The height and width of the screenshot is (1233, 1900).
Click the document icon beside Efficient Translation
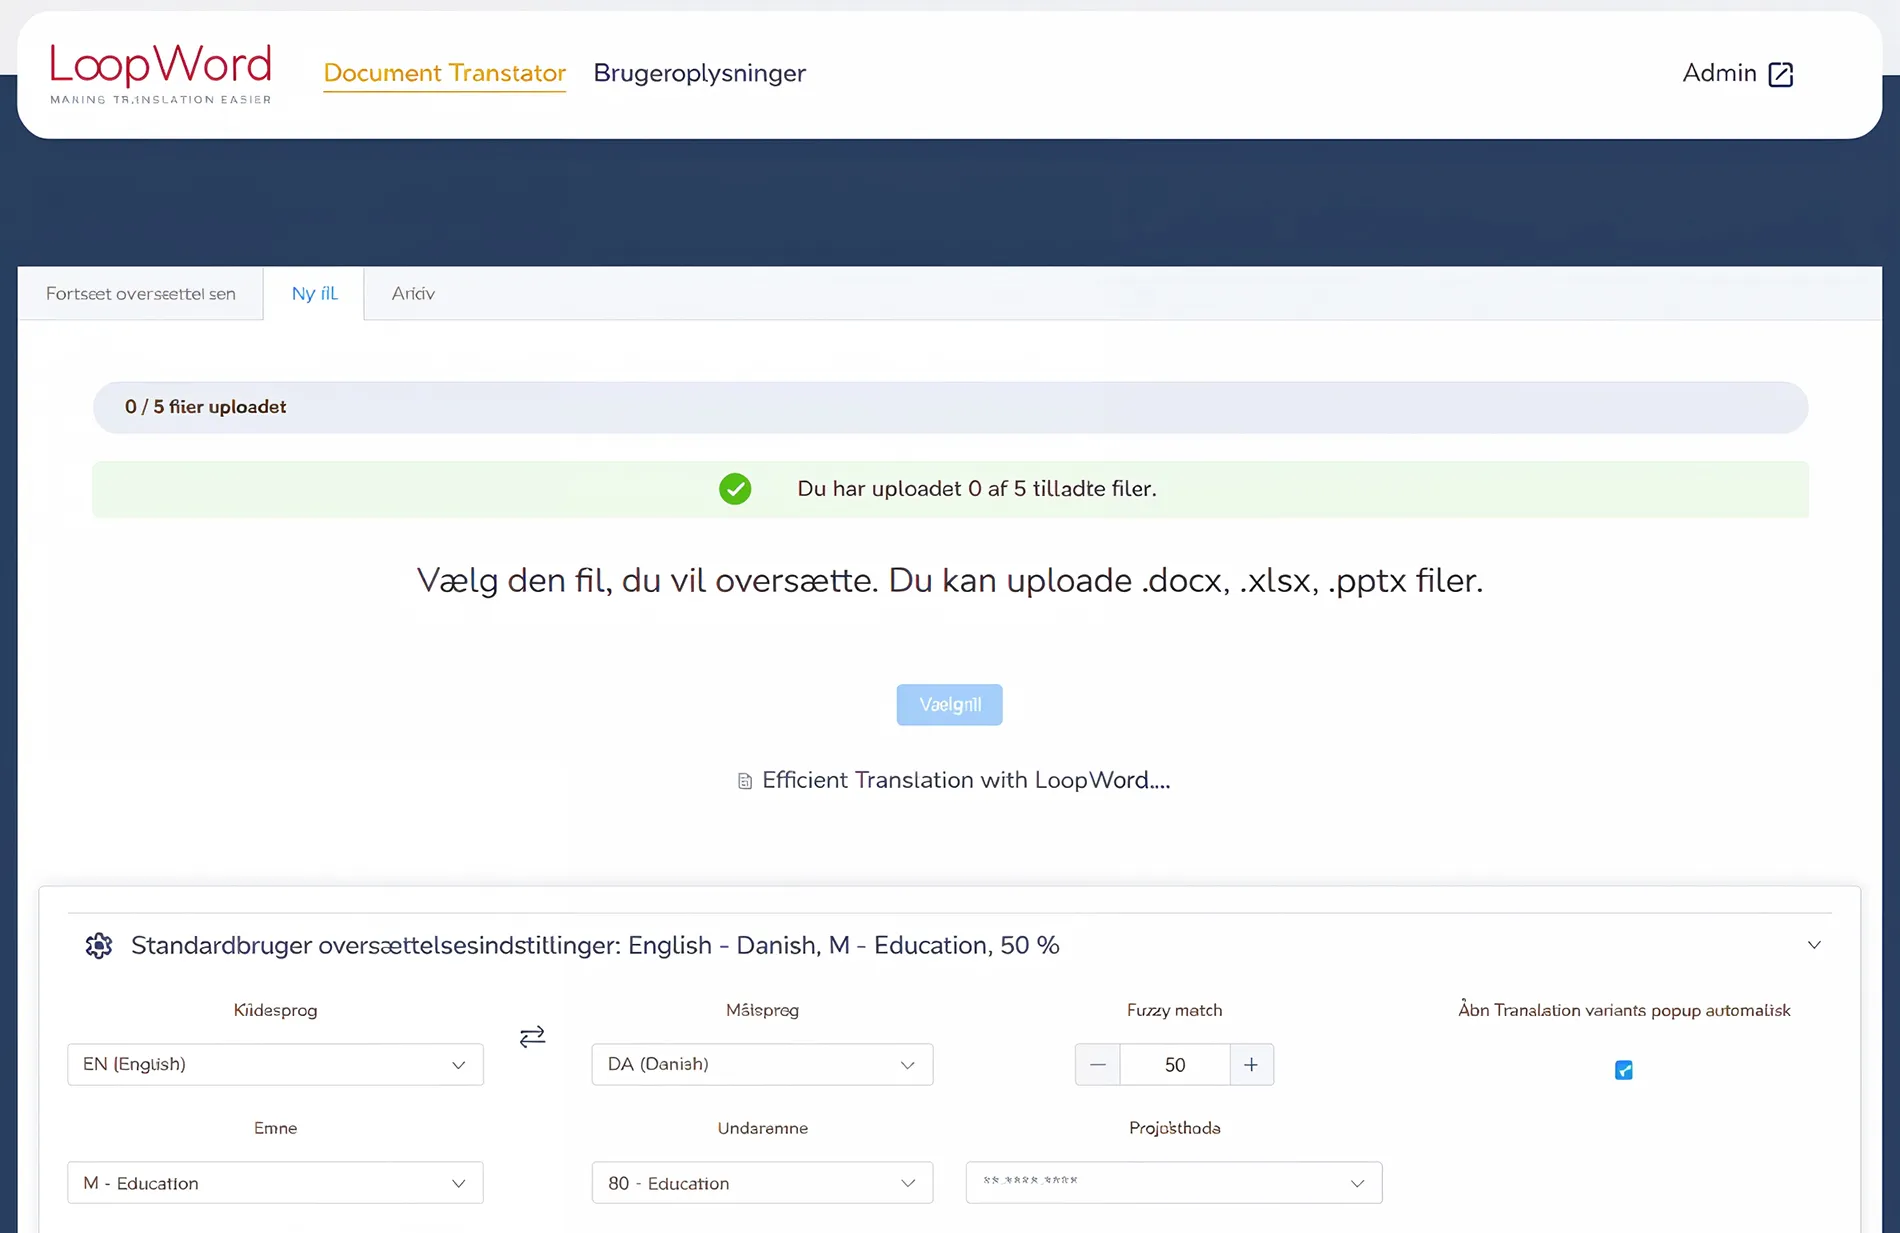pos(745,781)
